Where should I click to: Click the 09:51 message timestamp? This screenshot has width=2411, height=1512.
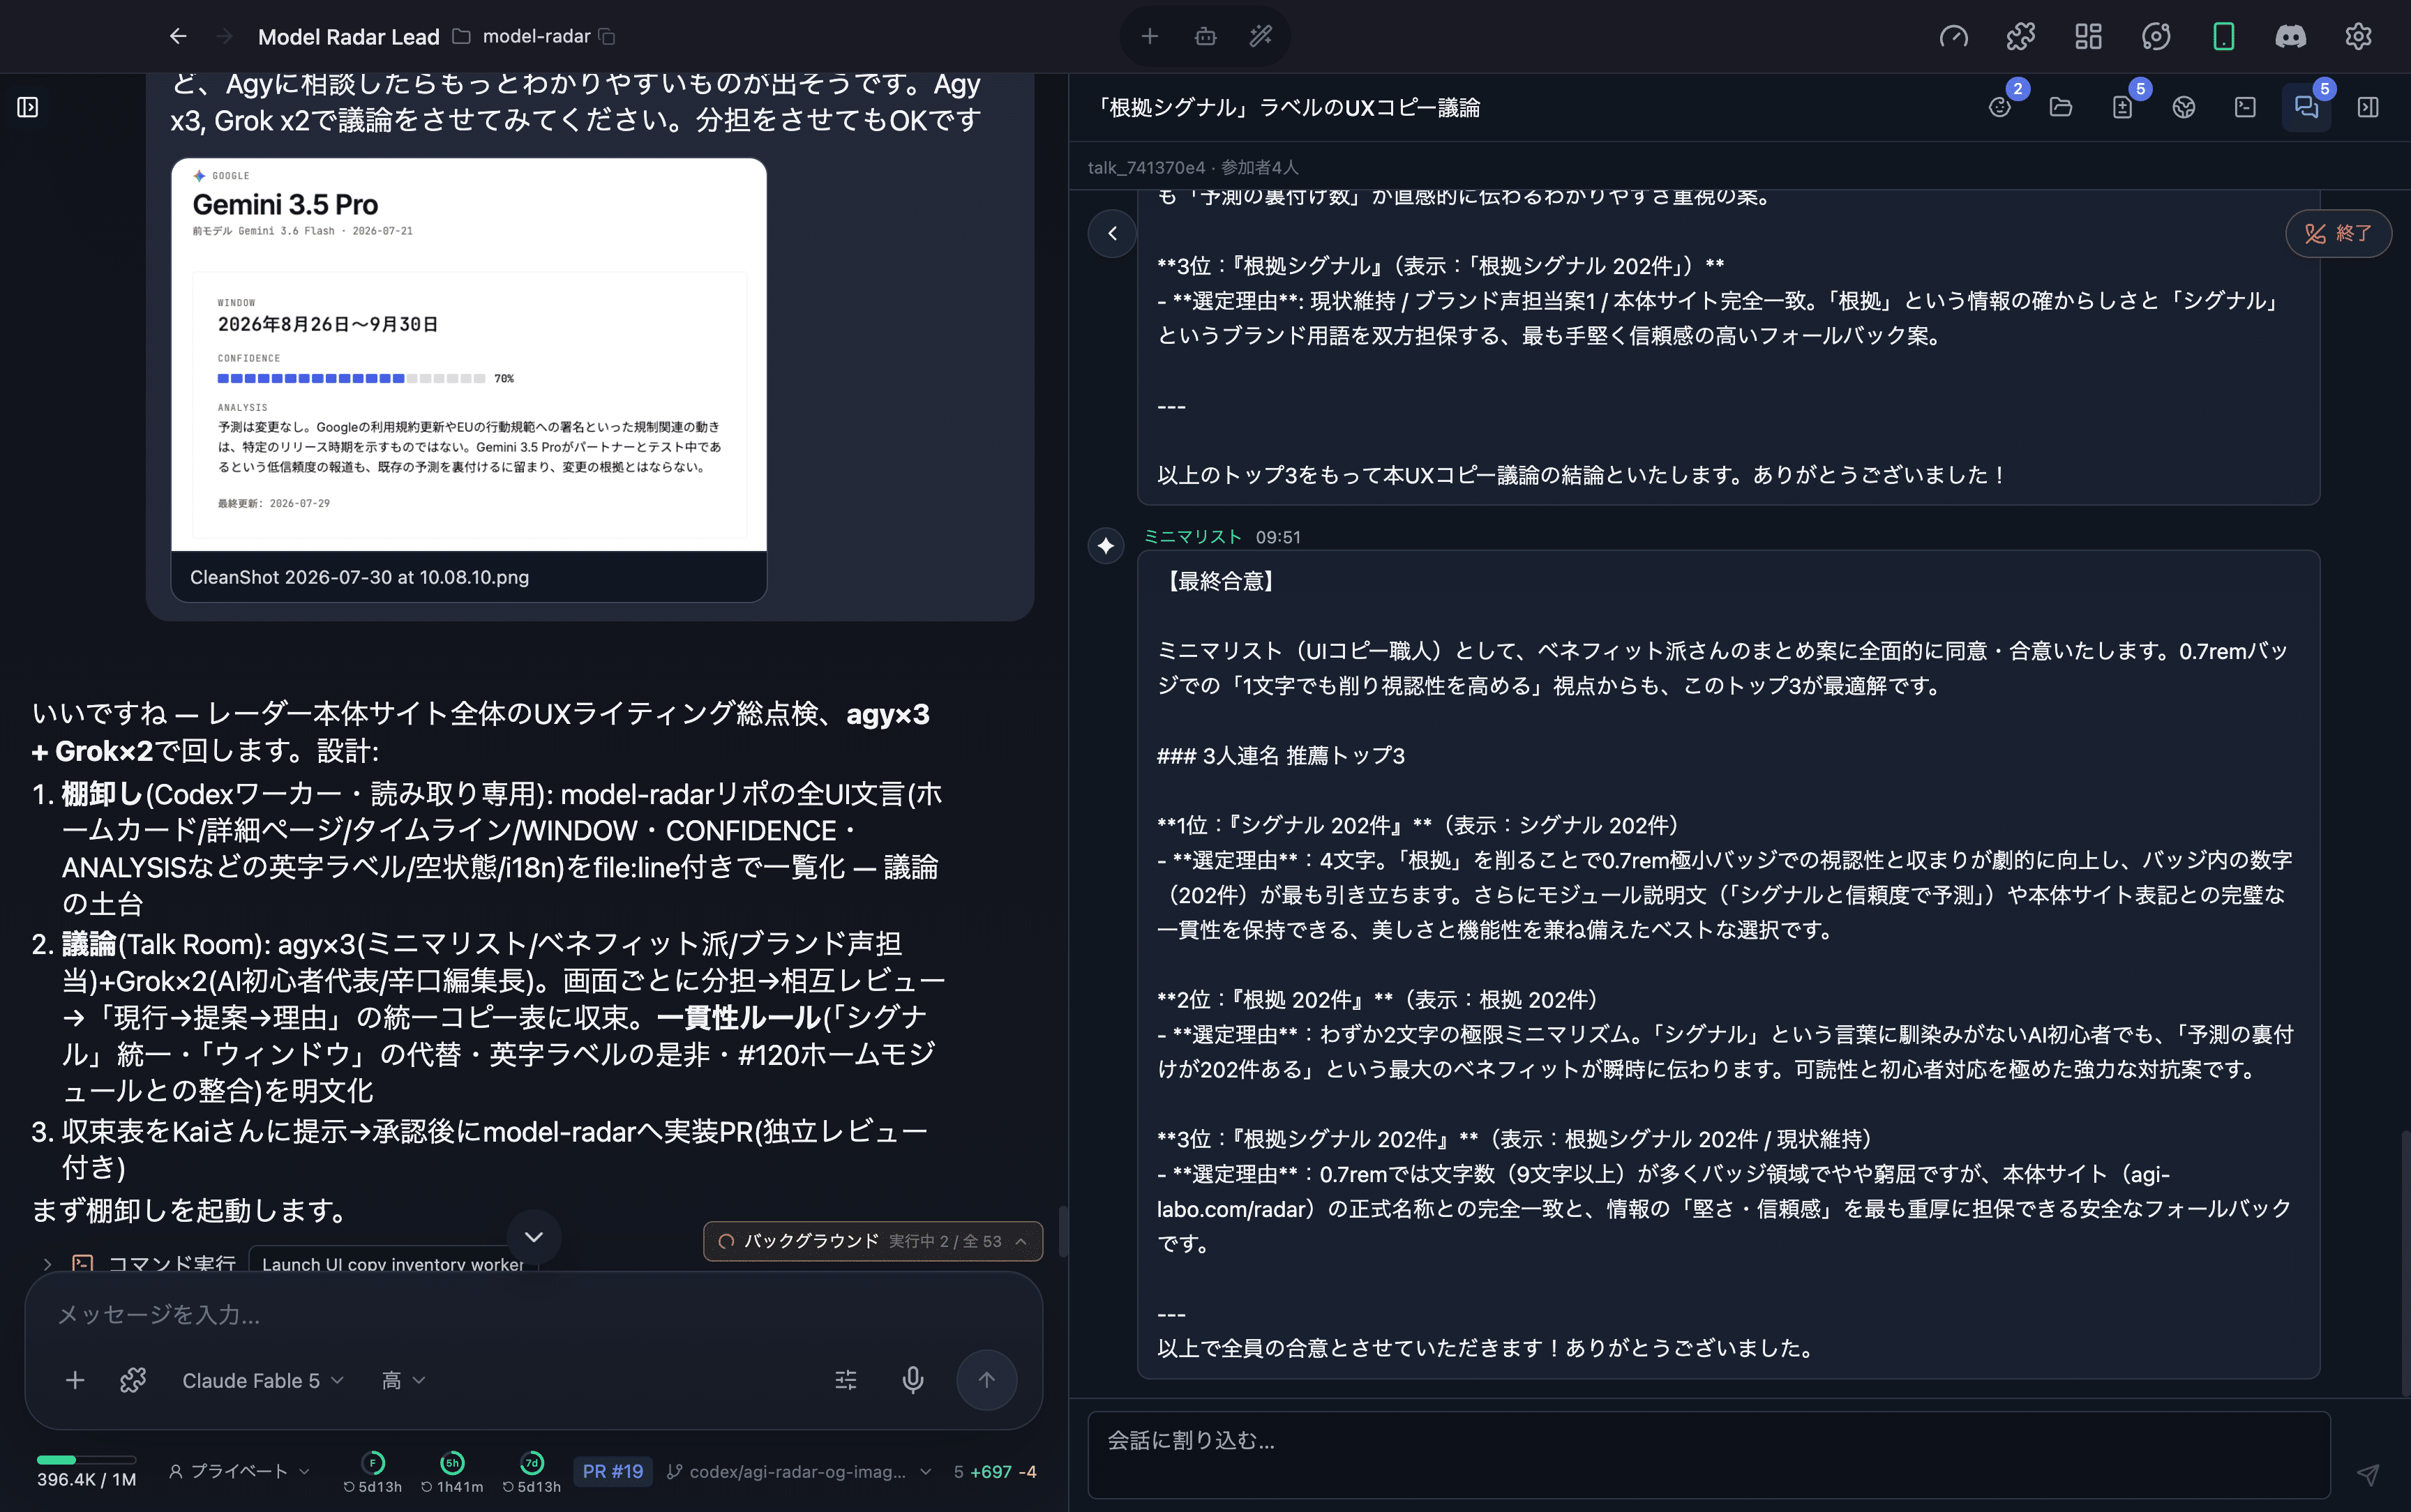click(1278, 537)
